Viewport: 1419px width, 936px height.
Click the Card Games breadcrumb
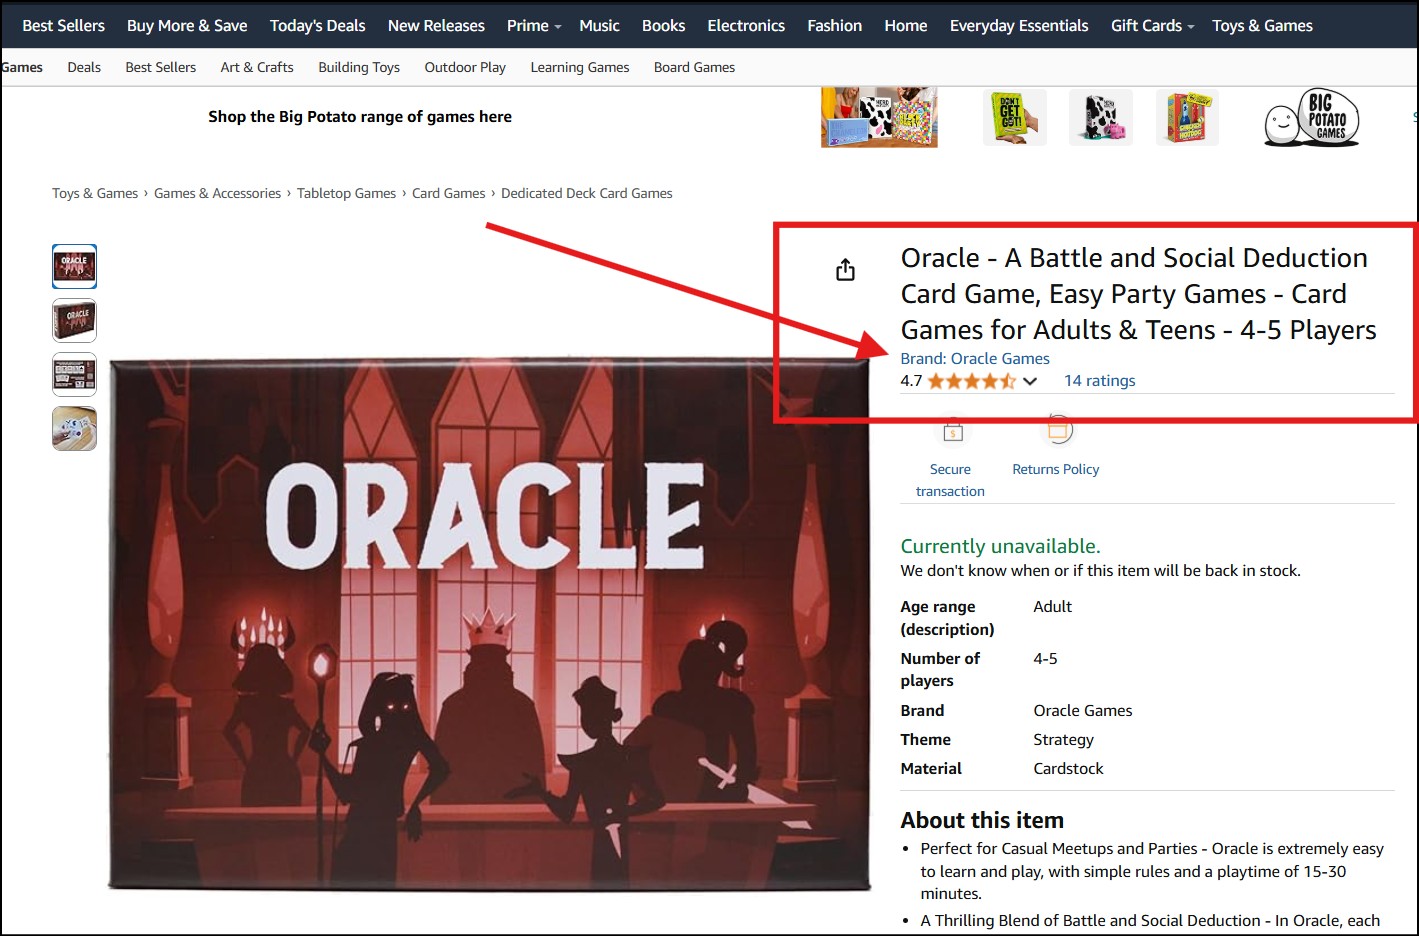click(x=448, y=193)
